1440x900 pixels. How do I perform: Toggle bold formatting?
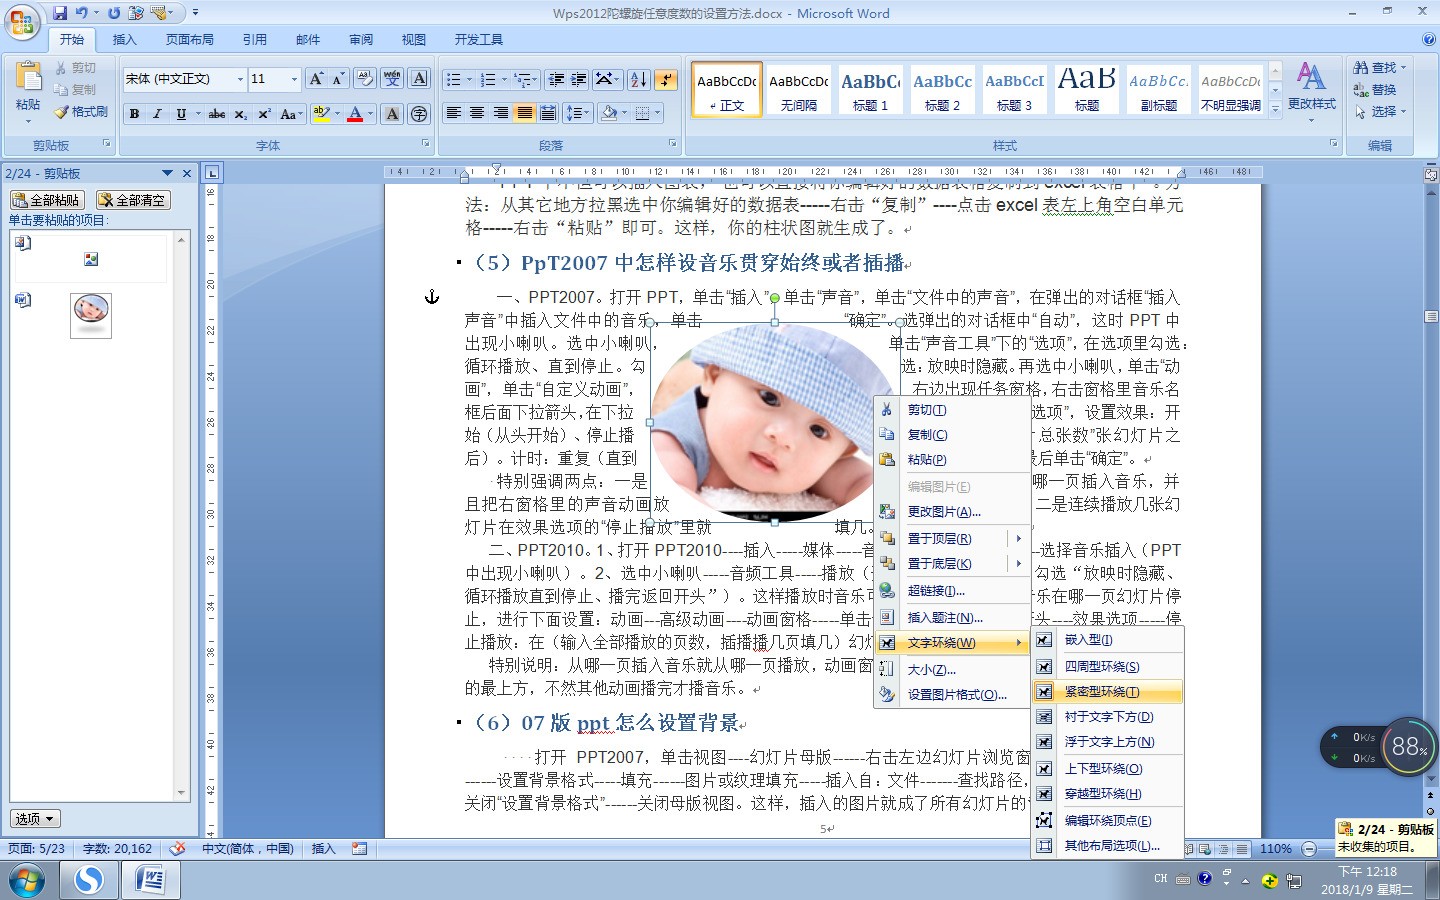pyautogui.click(x=134, y=114)
